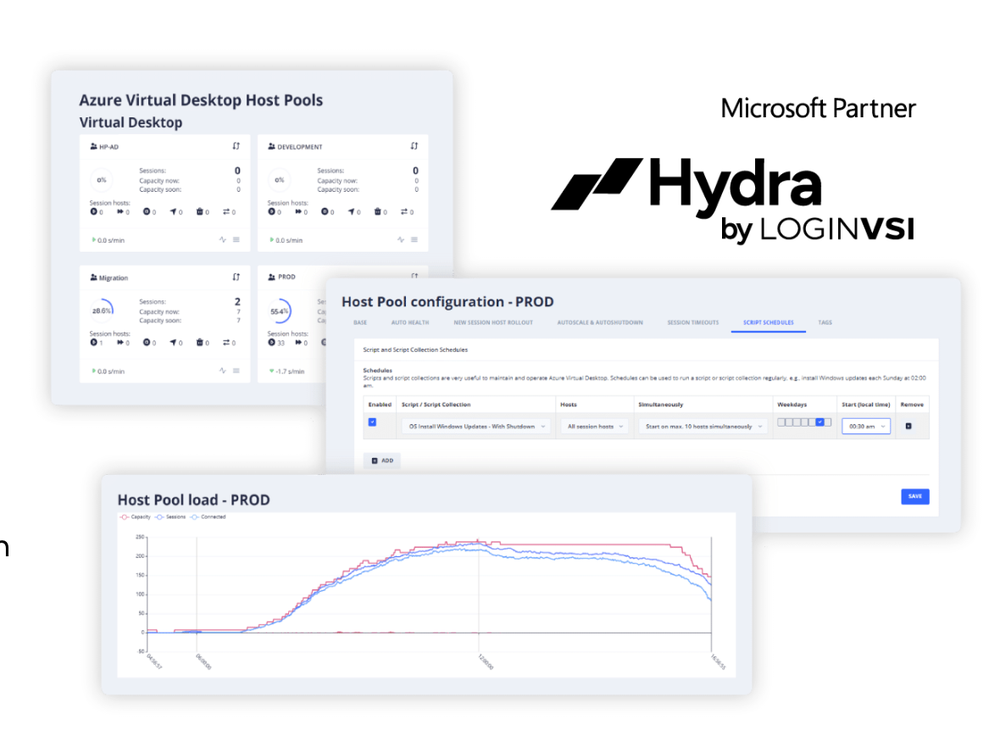Open the Script / Script Collection dropdown
Image resolution: width=1000 pixels, height=738 pixels.
(x=475, y=426)
